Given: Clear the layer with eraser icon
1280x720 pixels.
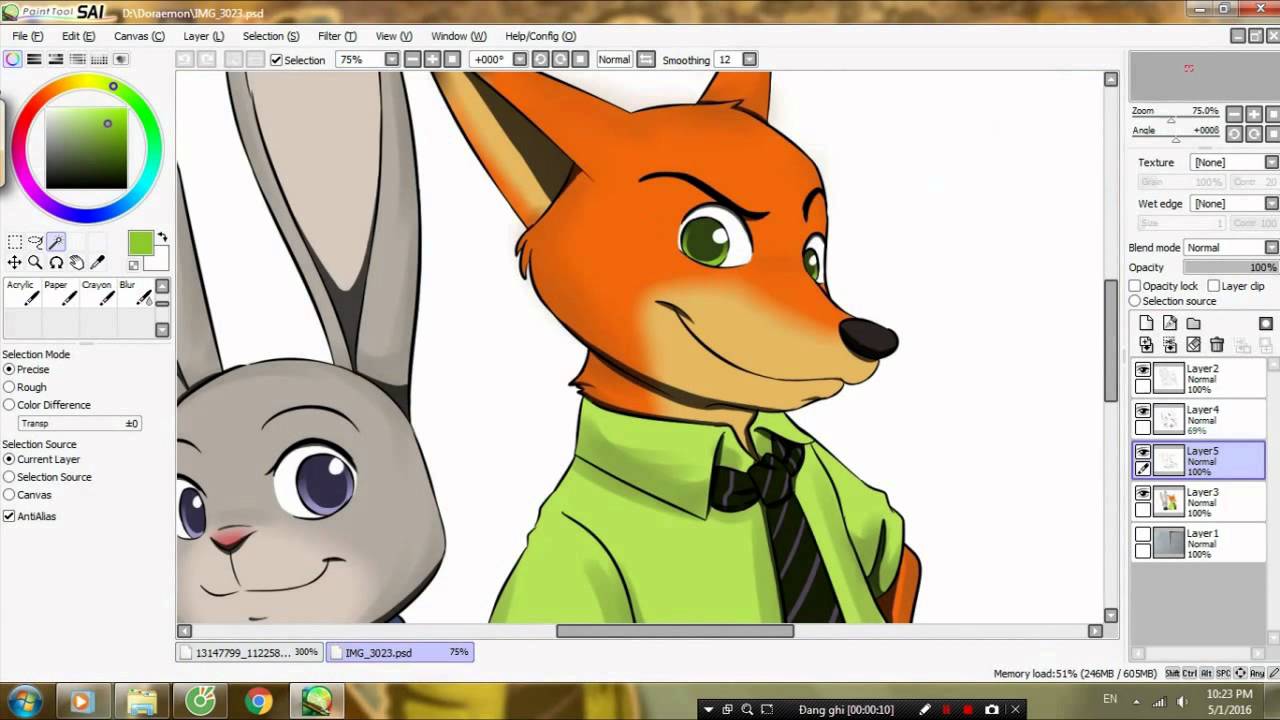Looking at the screenshot, I should pos(1193,344).
